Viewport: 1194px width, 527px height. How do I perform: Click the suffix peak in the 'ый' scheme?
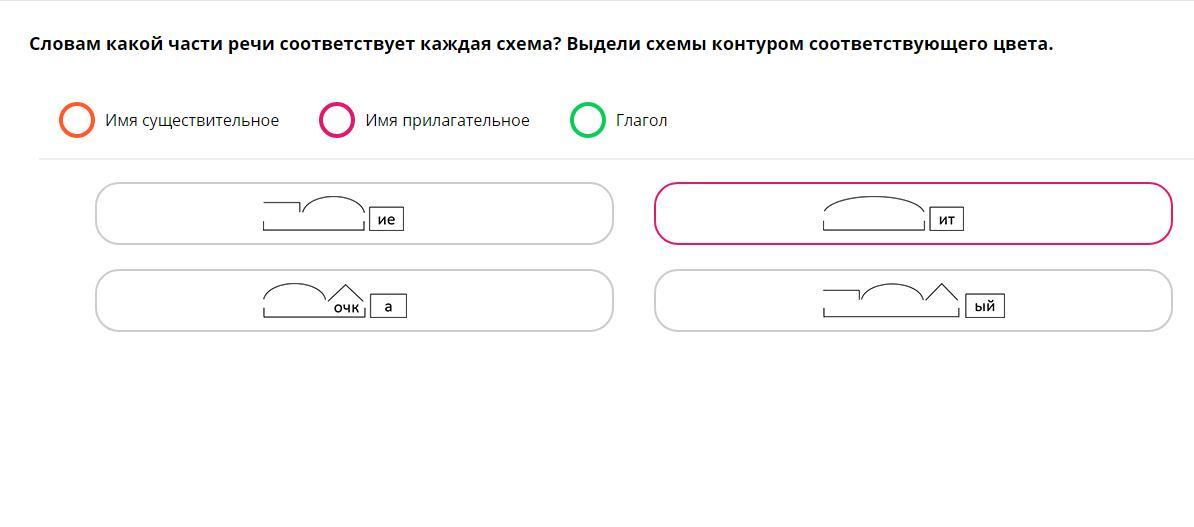(941, 292)
